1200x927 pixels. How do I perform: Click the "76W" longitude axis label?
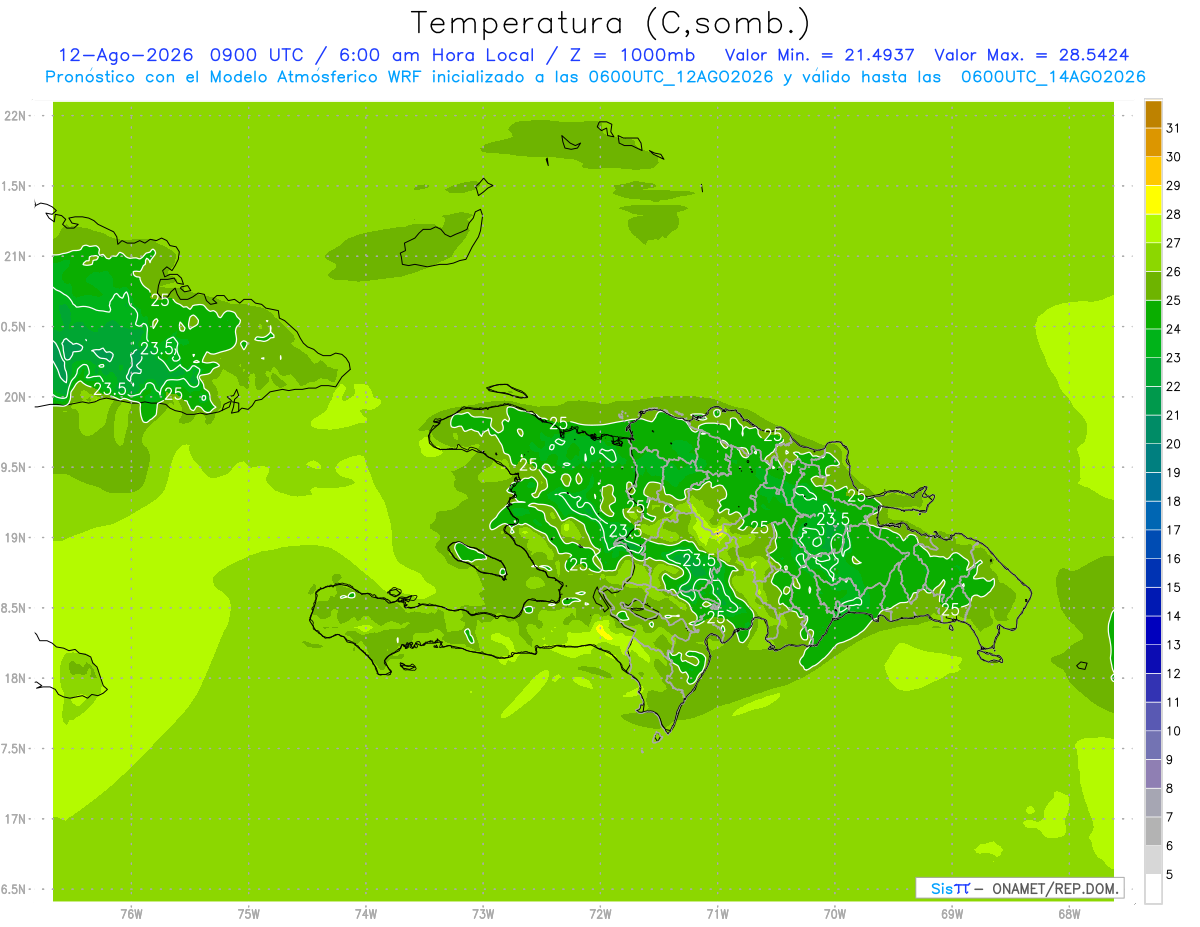click(x=131, y=913)
